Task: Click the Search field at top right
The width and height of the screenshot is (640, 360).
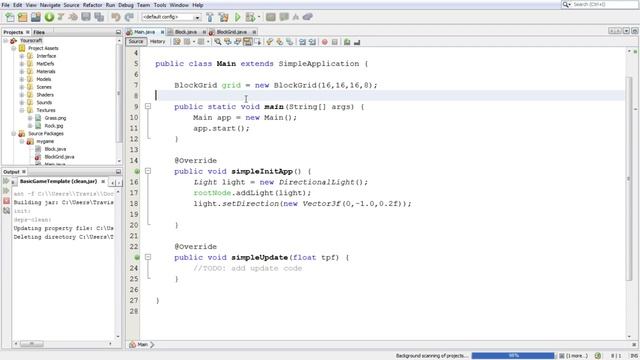Action: tap(600, 4)
